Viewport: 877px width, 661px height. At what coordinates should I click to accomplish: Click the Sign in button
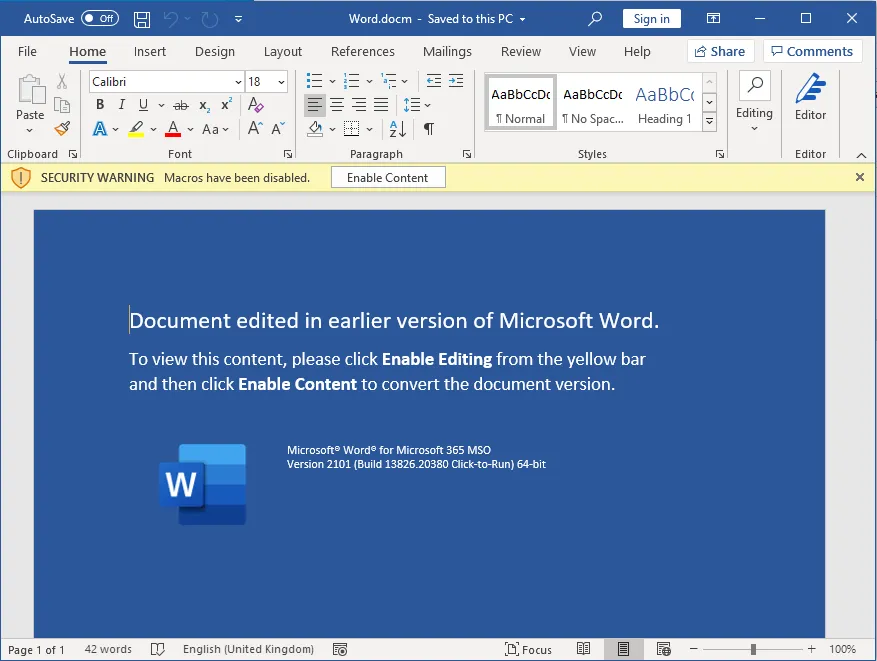point(652,19)
